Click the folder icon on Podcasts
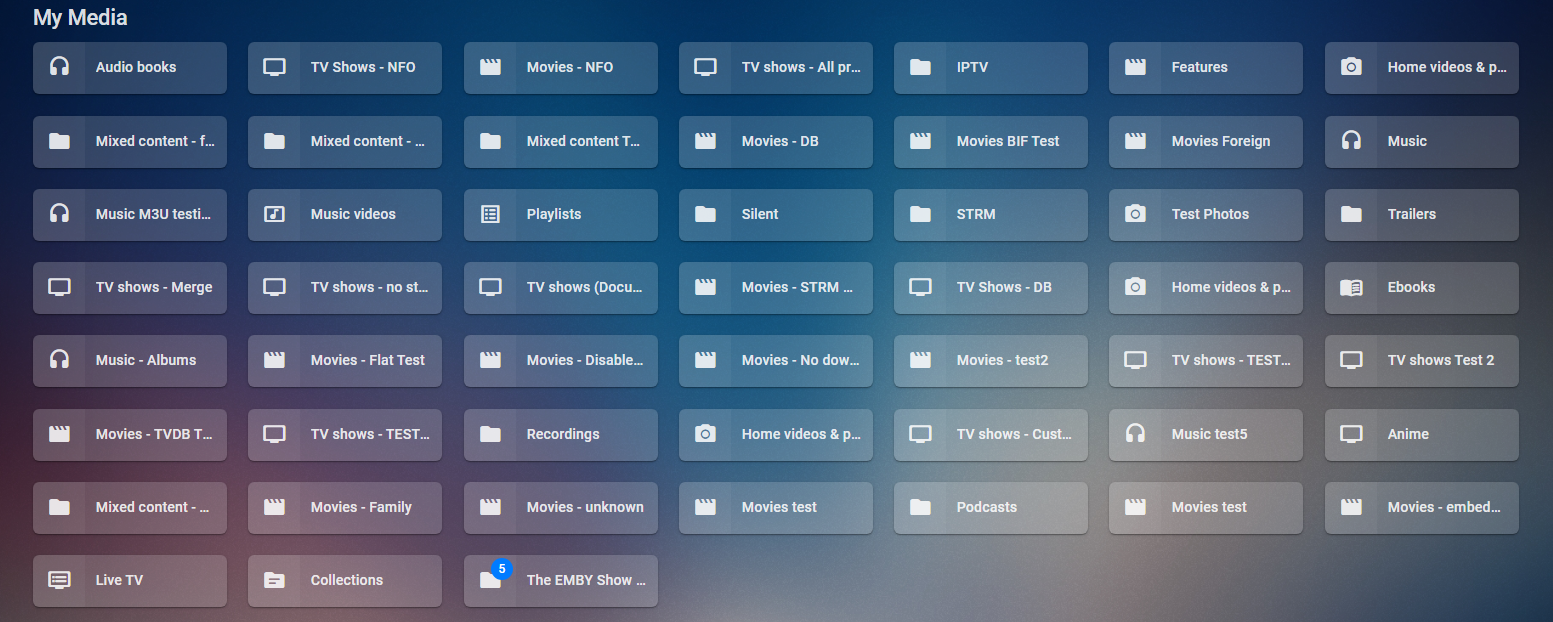 920,507
